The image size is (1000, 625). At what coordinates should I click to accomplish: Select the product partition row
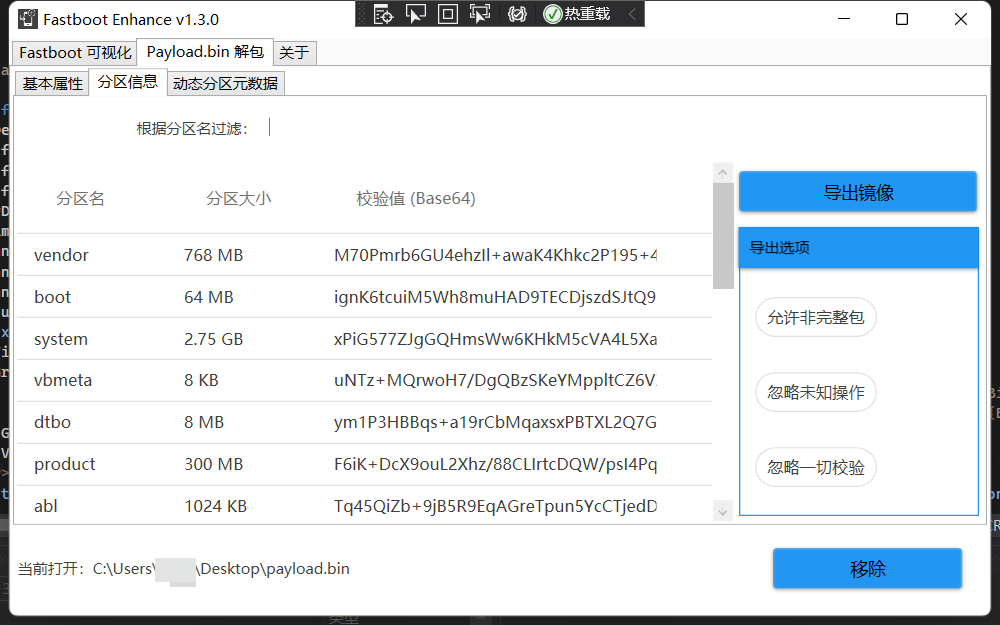click(365, 464)
